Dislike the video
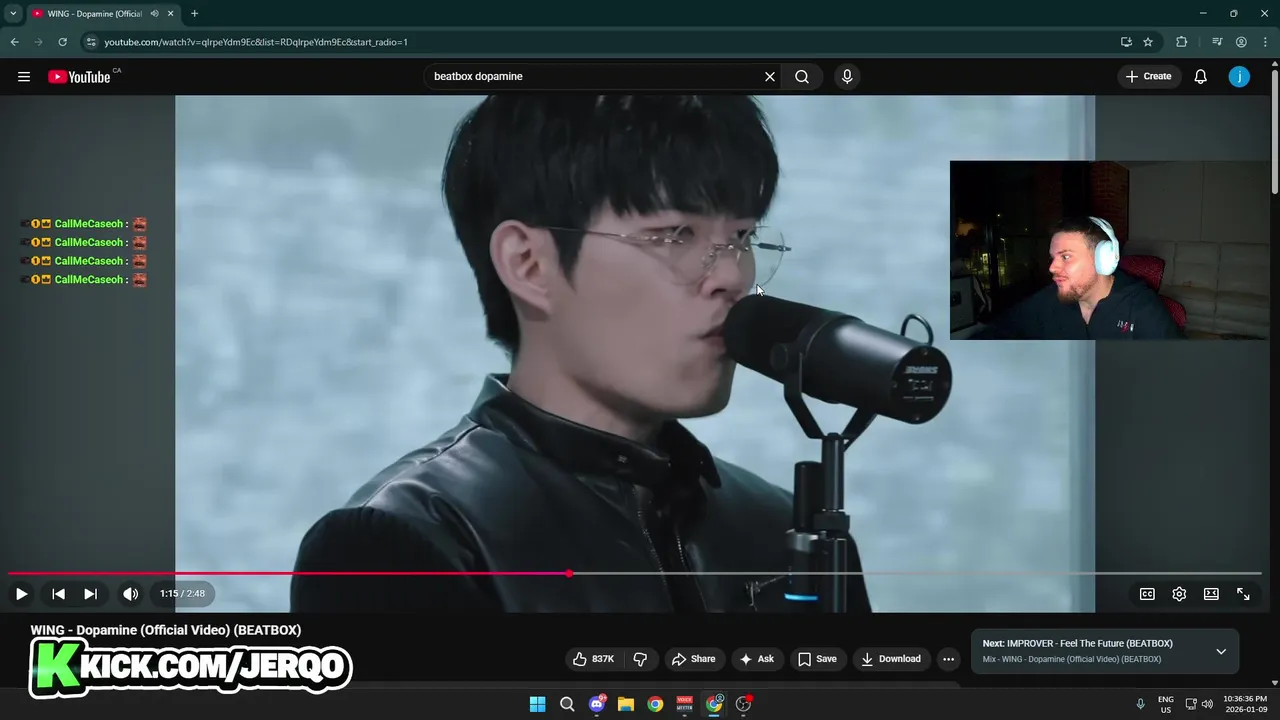The width and height of the screenshot is (1280, 720). (x=641, y=659)
